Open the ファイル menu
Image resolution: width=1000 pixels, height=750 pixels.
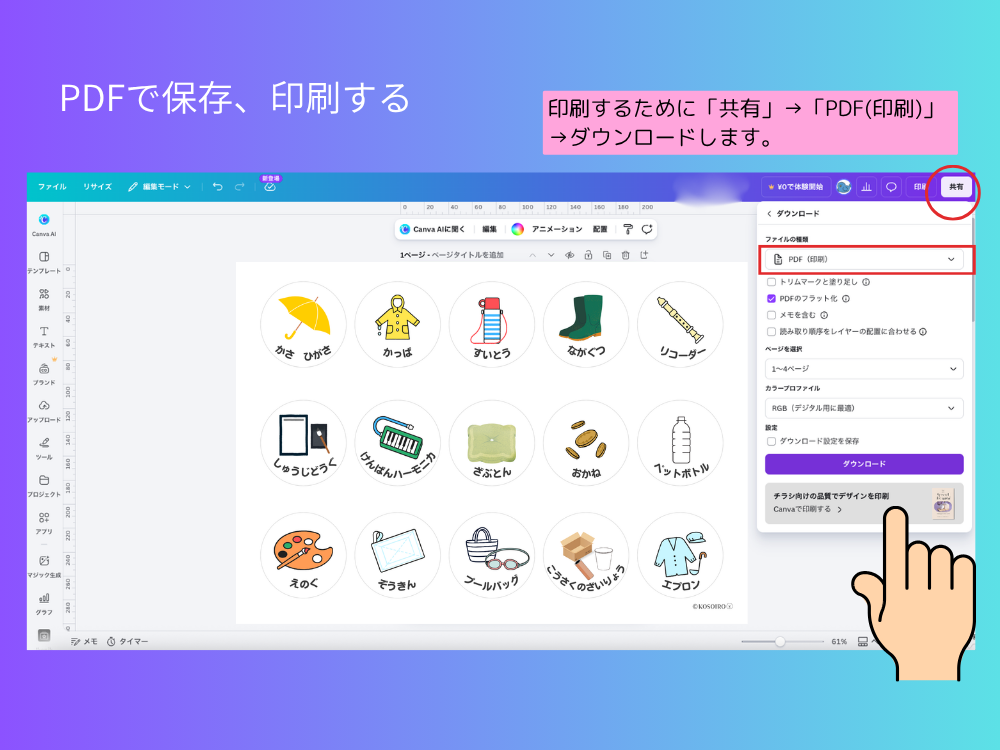point(52,187)
